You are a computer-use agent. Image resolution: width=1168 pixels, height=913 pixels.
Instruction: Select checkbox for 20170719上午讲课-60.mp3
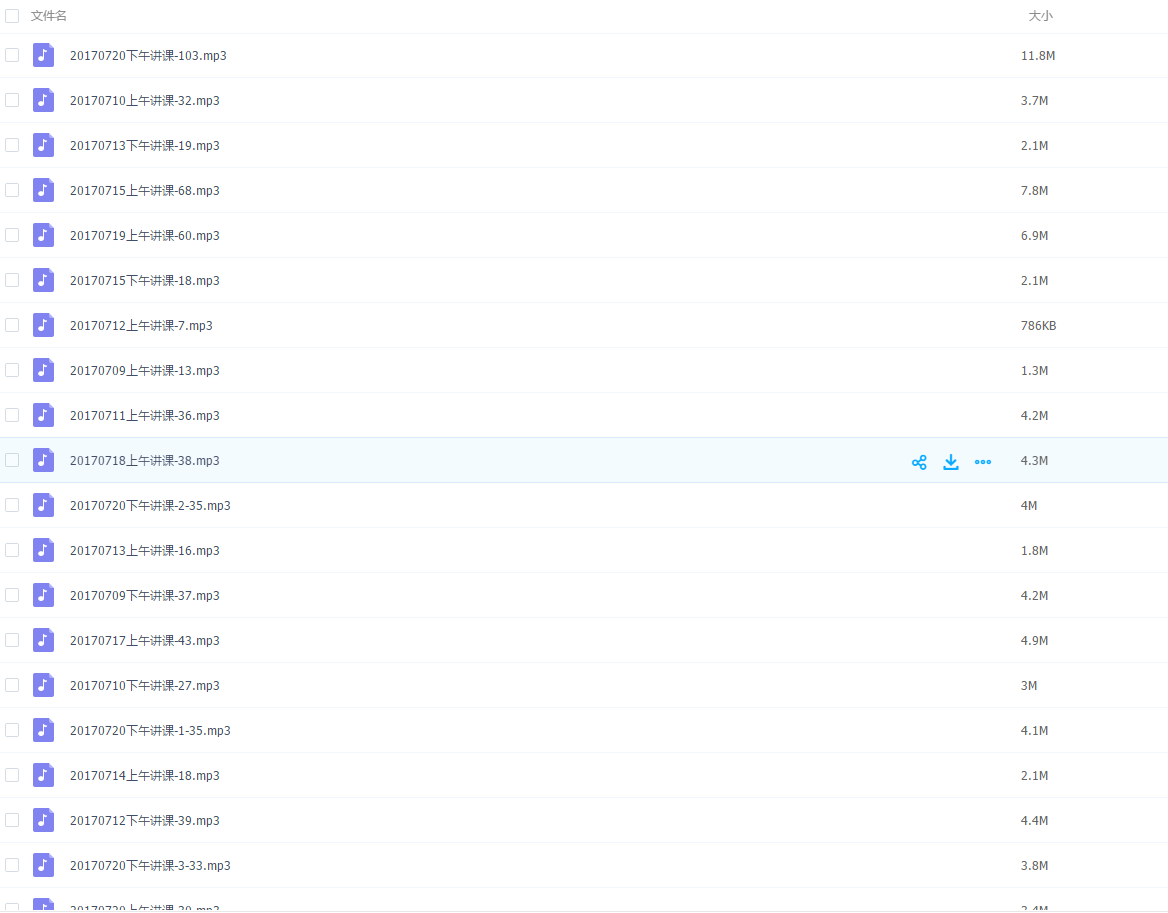coord(12,235)
